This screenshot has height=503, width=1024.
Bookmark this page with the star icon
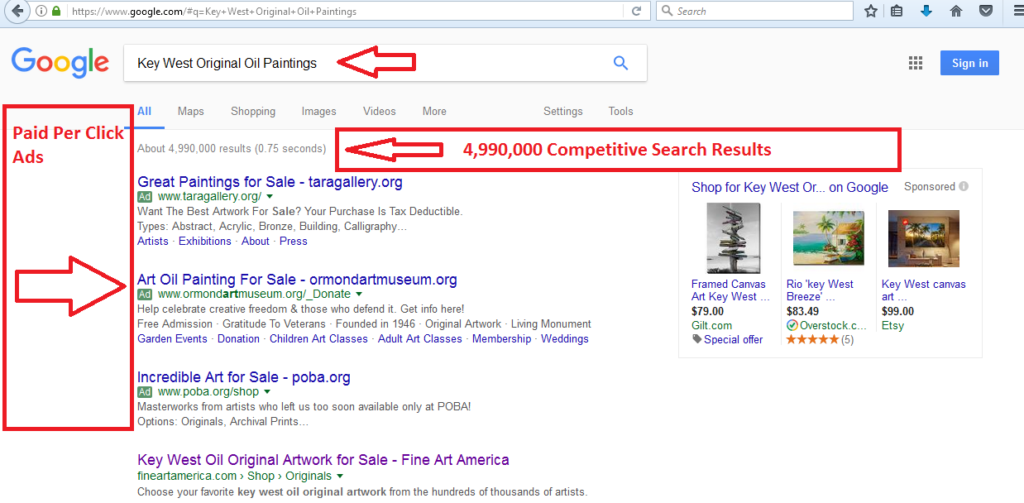[x=871, y=12]
